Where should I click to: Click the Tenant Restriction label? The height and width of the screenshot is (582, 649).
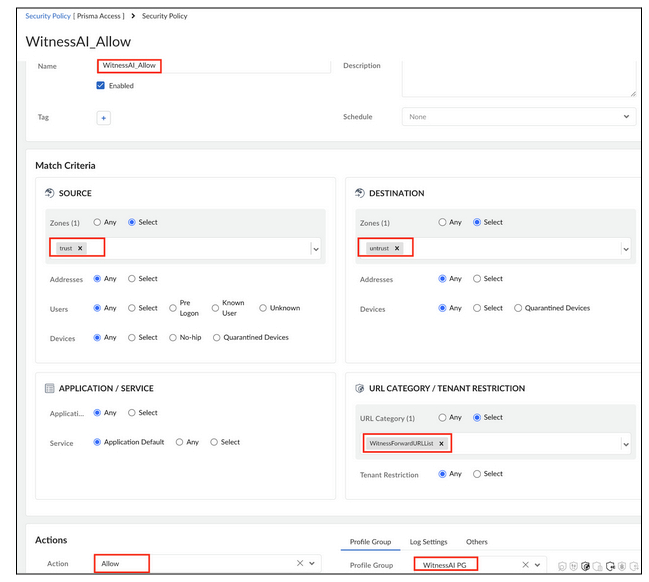[389, 475]
